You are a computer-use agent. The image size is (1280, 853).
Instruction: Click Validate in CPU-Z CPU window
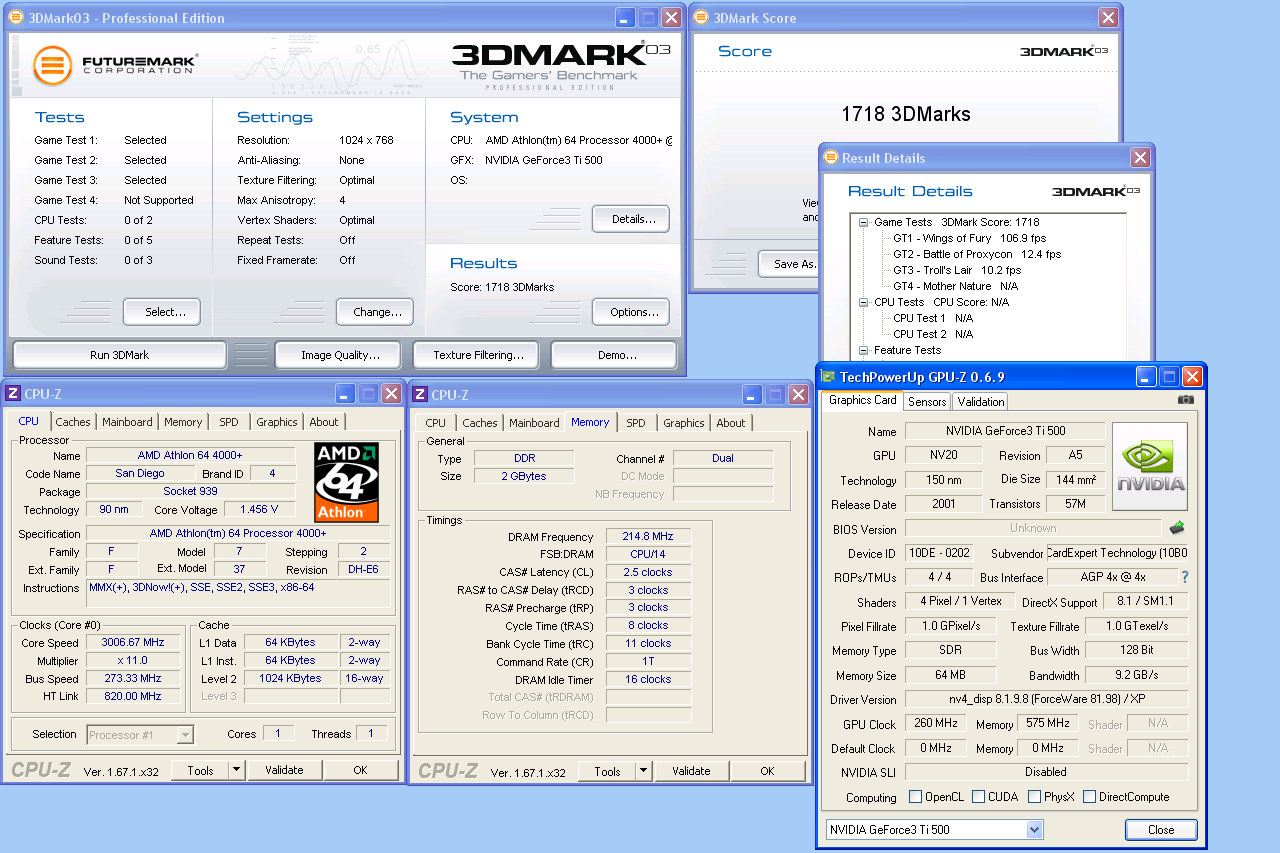click(x=284, y=770)
